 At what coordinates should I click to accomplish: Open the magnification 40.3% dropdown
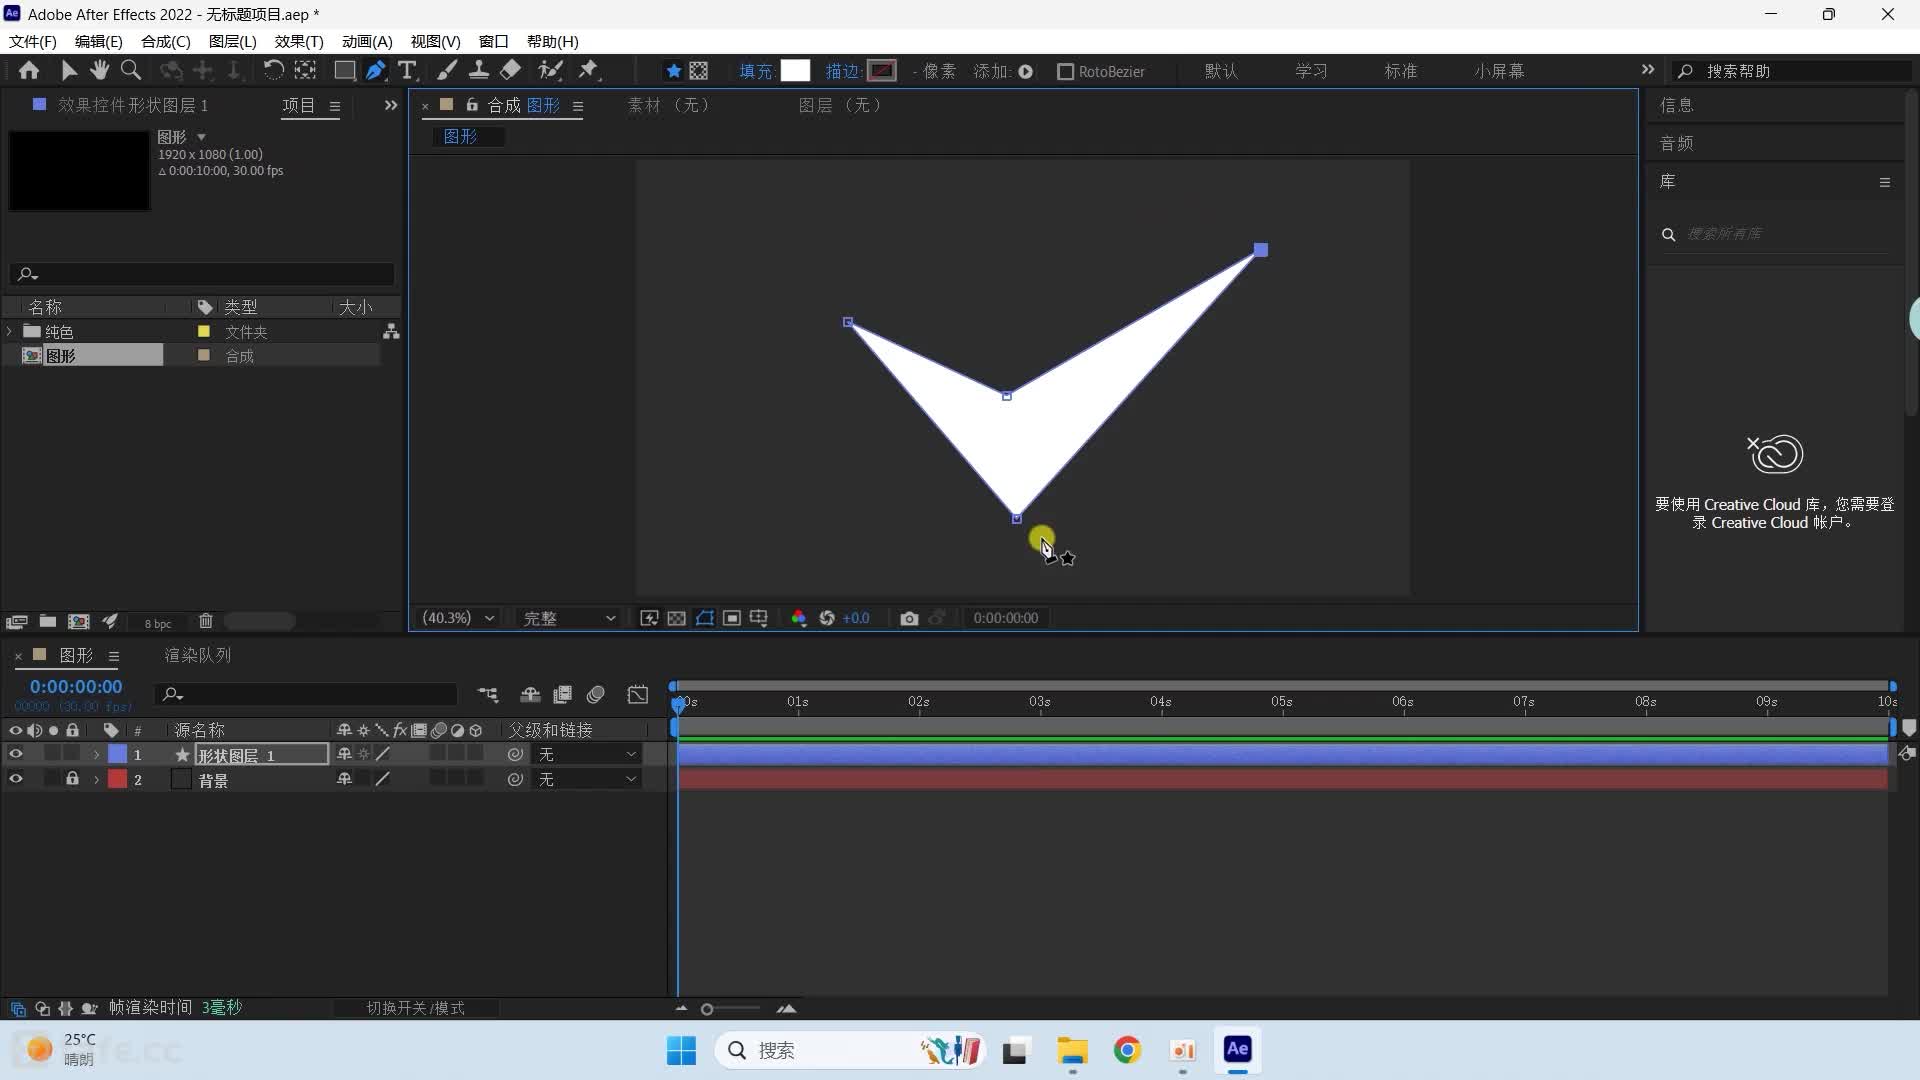pyautogui.click(x=458, y=618)
